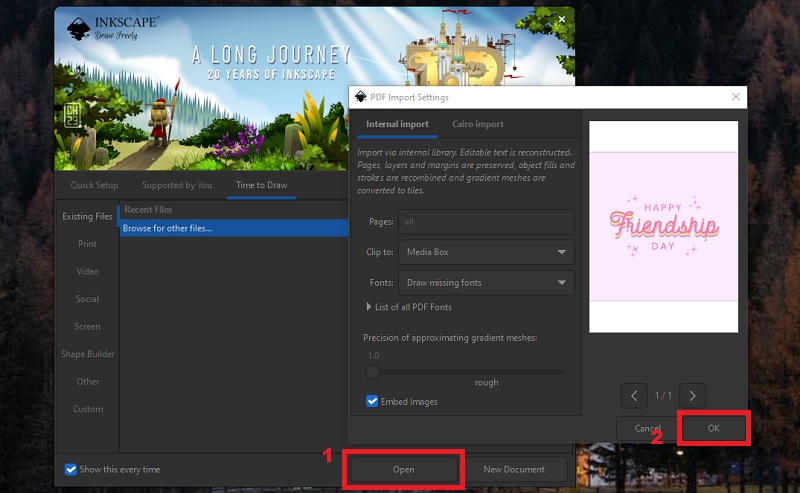Click the Inkscape logo in PDF dialog title
The image size is (800, 493).
(361, 97)
